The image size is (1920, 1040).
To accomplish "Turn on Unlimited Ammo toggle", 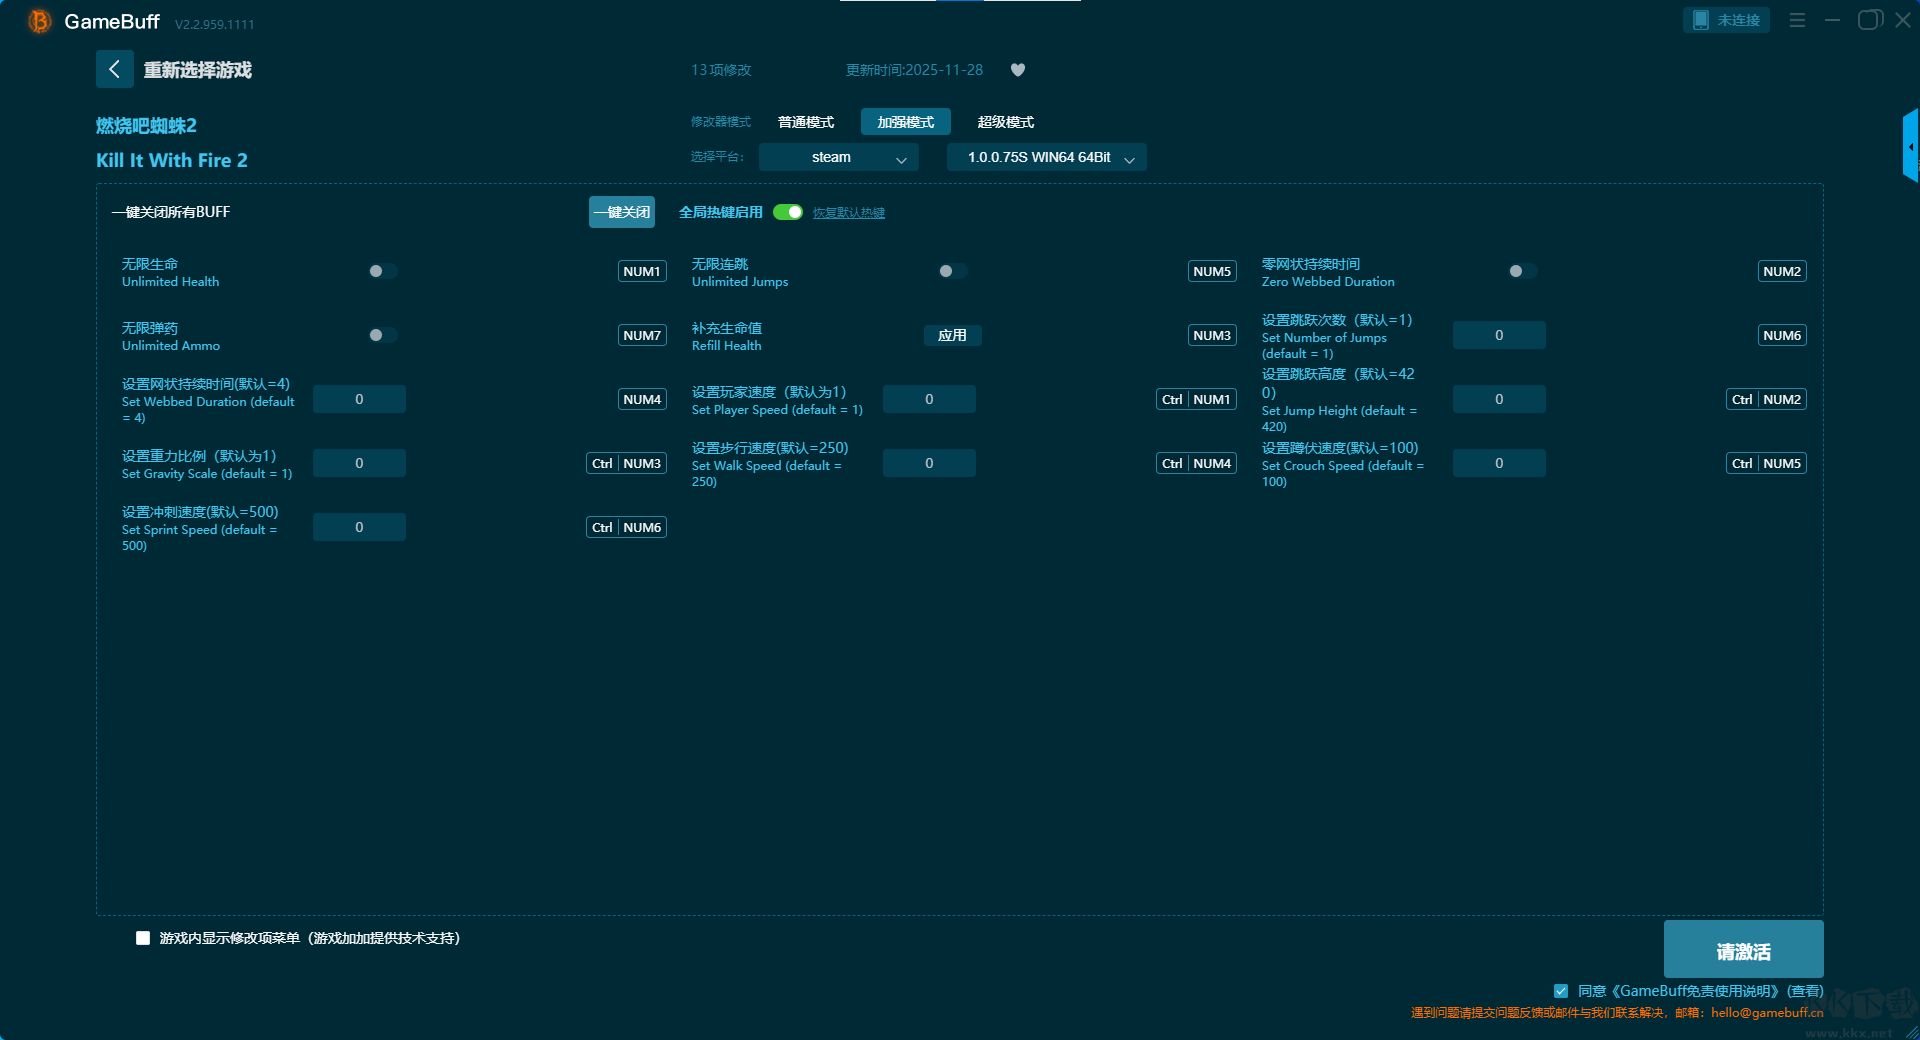I will tap(382, 335).
